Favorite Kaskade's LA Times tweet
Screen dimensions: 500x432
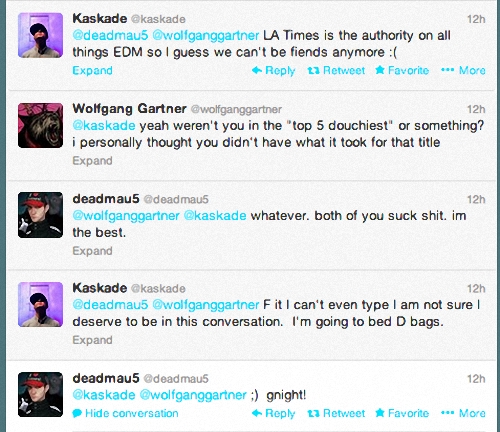(x=402, y=71)
